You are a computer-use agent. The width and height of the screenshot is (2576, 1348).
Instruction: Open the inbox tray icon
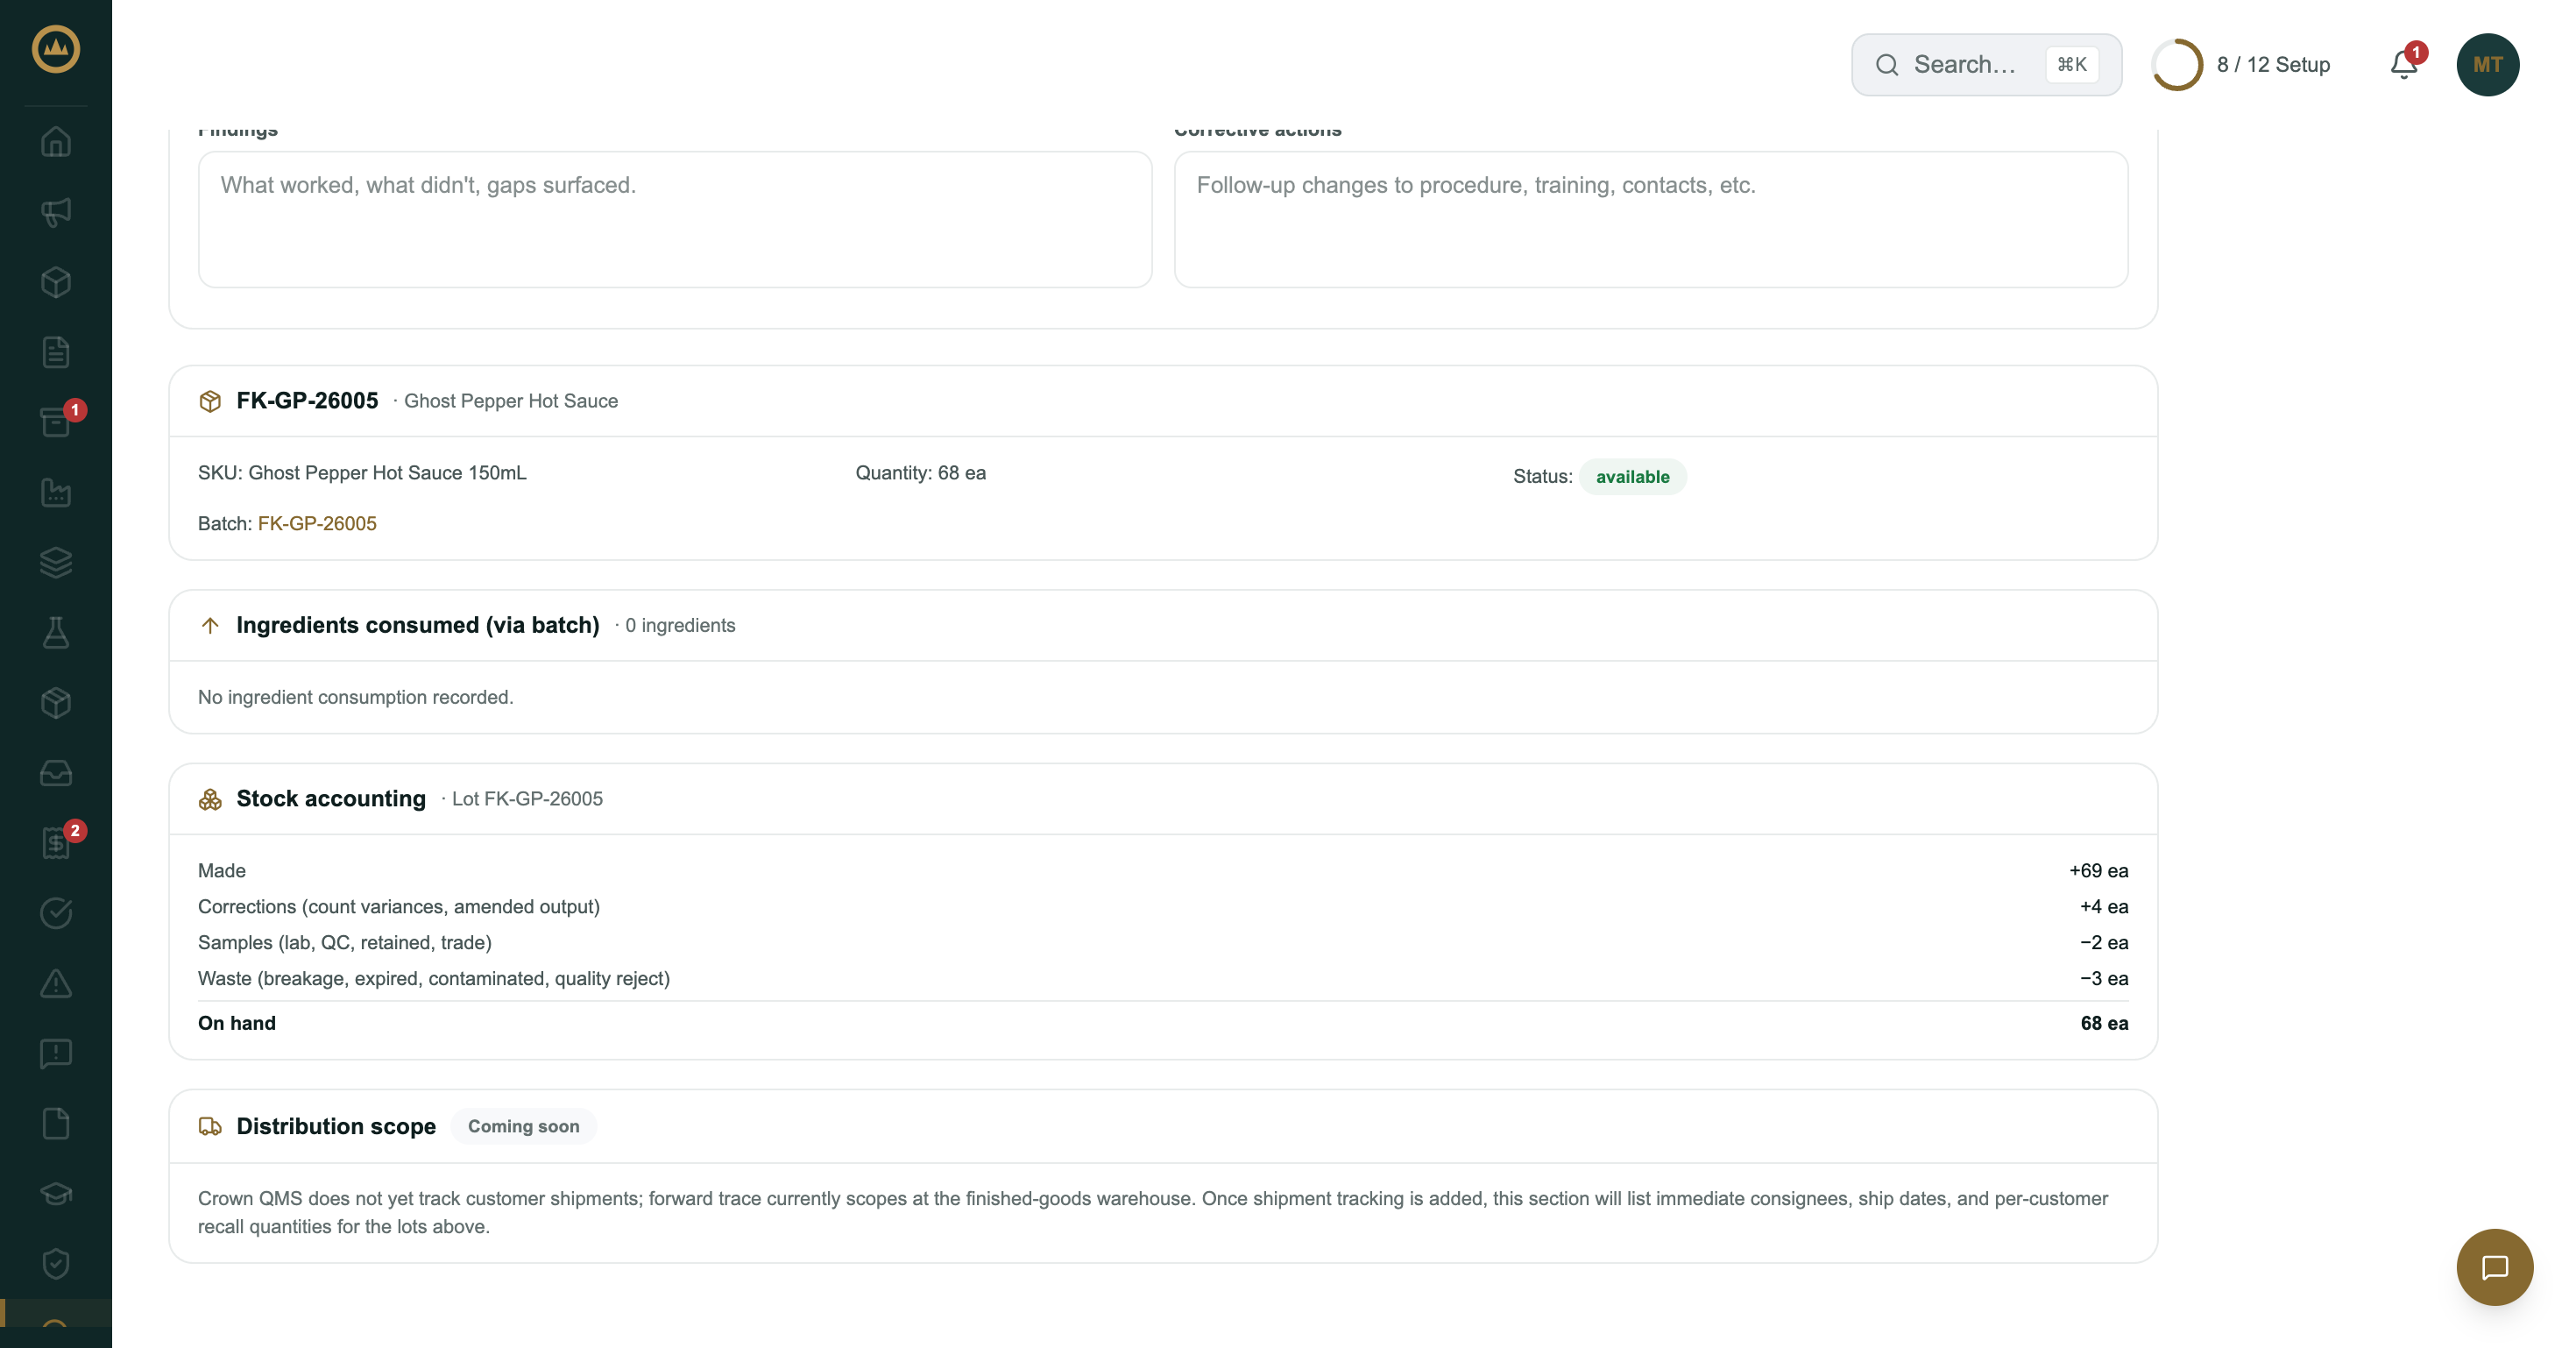(56, 773)
